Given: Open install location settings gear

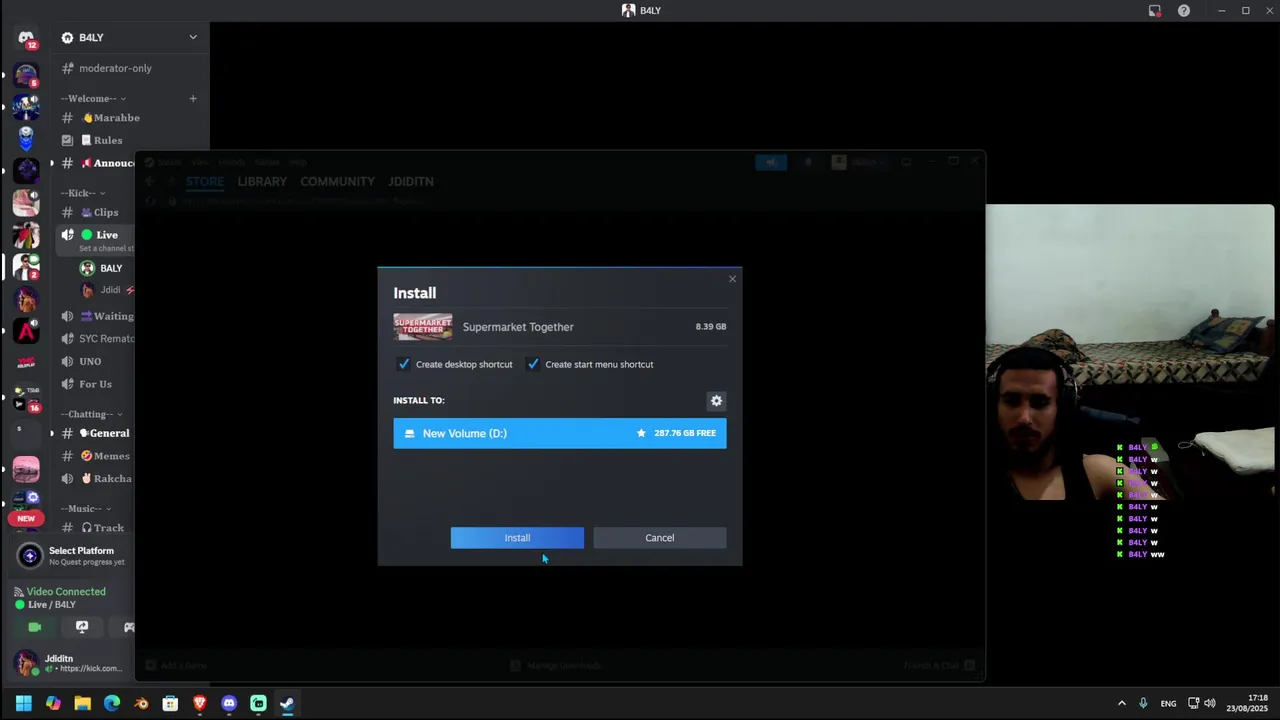Looking at the screenshot, I should click(716, 401).
